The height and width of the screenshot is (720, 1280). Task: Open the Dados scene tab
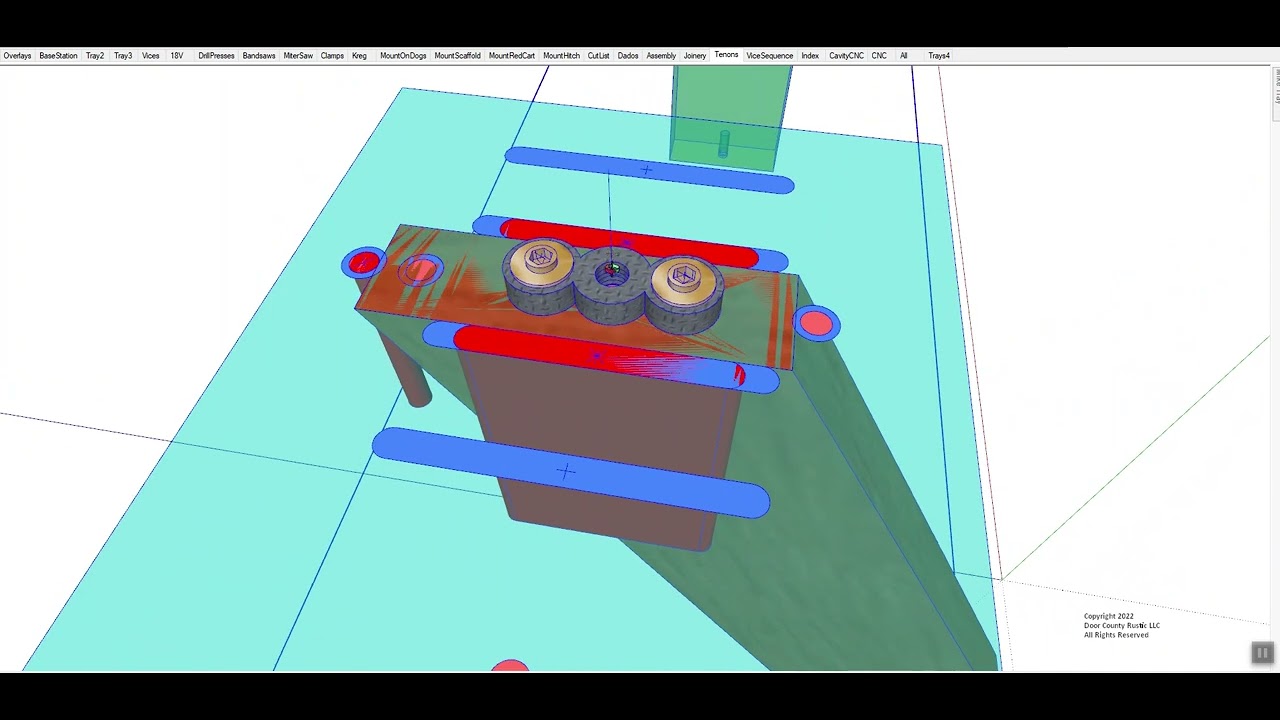pyautogui.click(x=628, y=56)
